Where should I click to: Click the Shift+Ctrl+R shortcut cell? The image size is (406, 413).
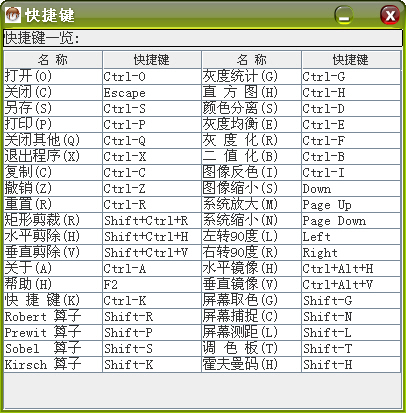tap(152, 221)
